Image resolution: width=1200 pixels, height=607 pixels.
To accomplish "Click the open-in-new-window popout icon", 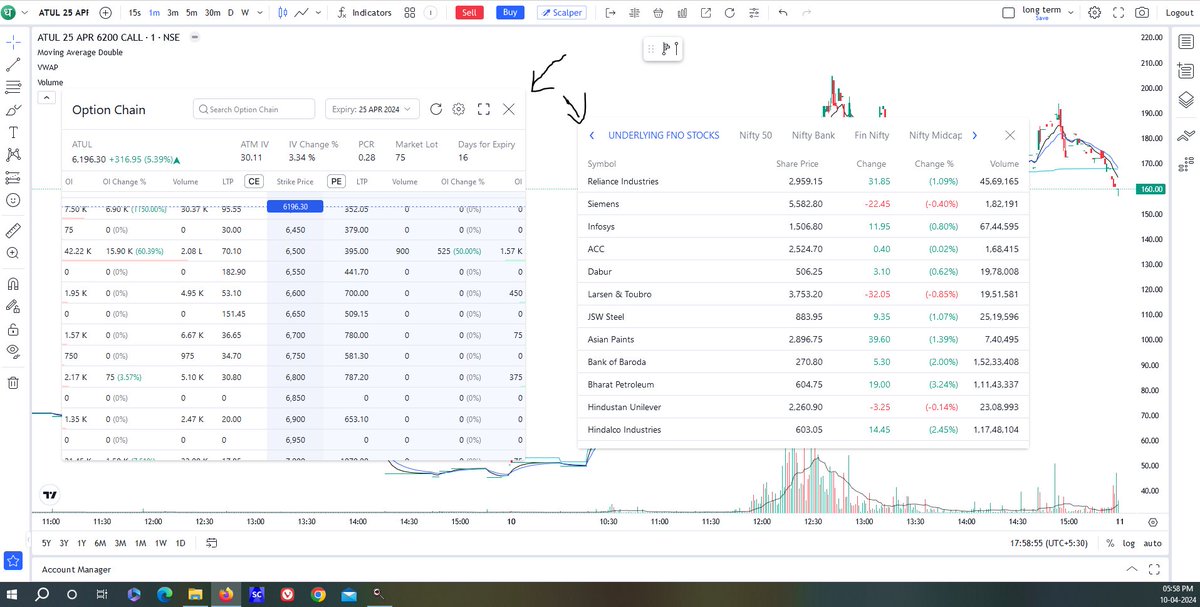I will 706,13.
